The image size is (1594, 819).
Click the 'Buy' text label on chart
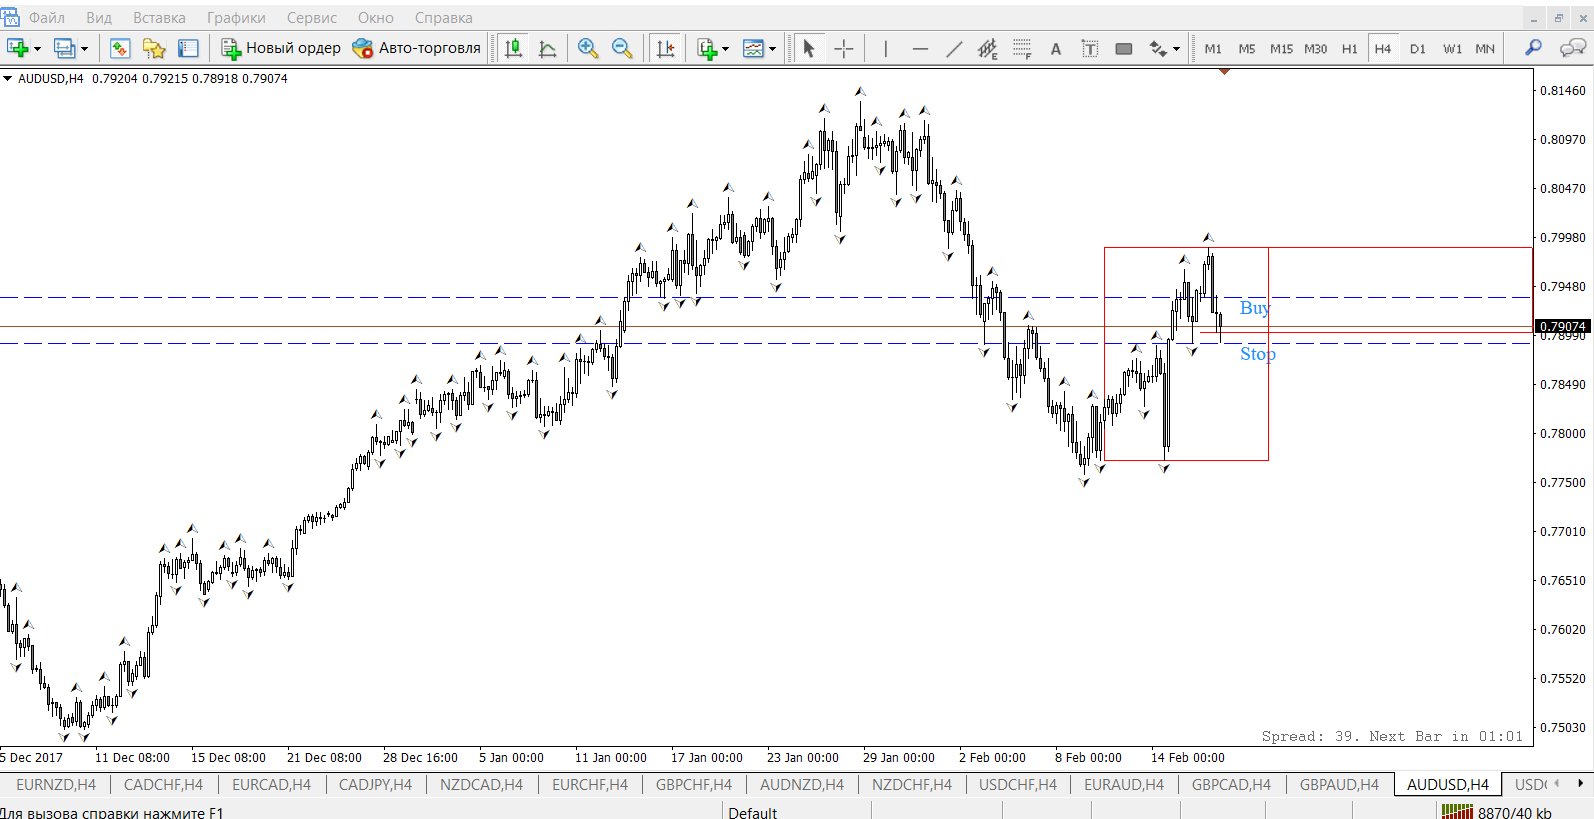(x=1254, y=308)
